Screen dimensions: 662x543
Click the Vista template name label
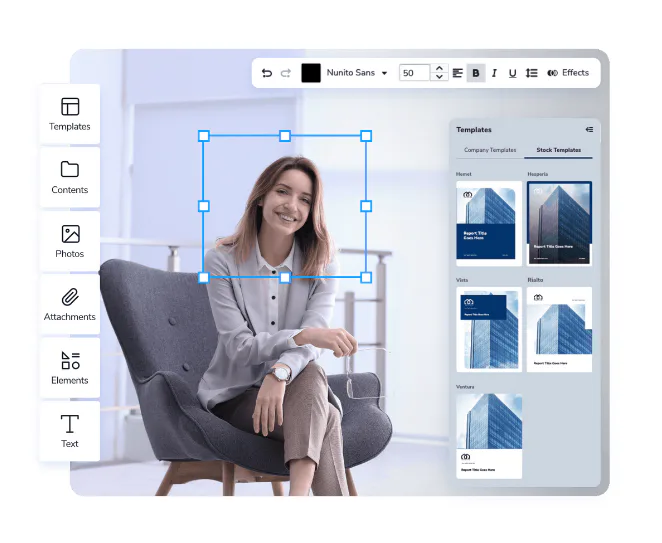pos(462,280)
